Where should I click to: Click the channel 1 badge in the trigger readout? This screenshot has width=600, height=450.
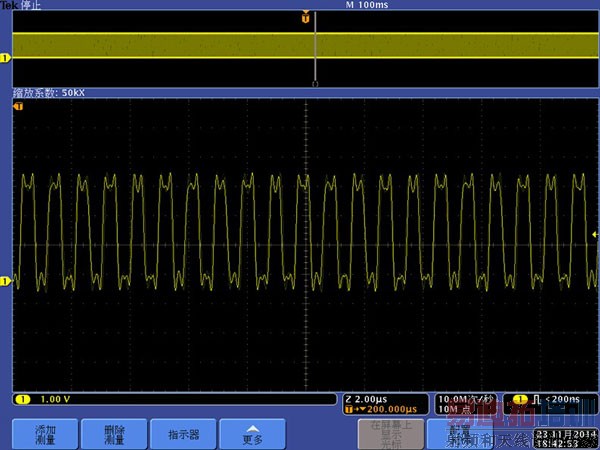[520, 399]
